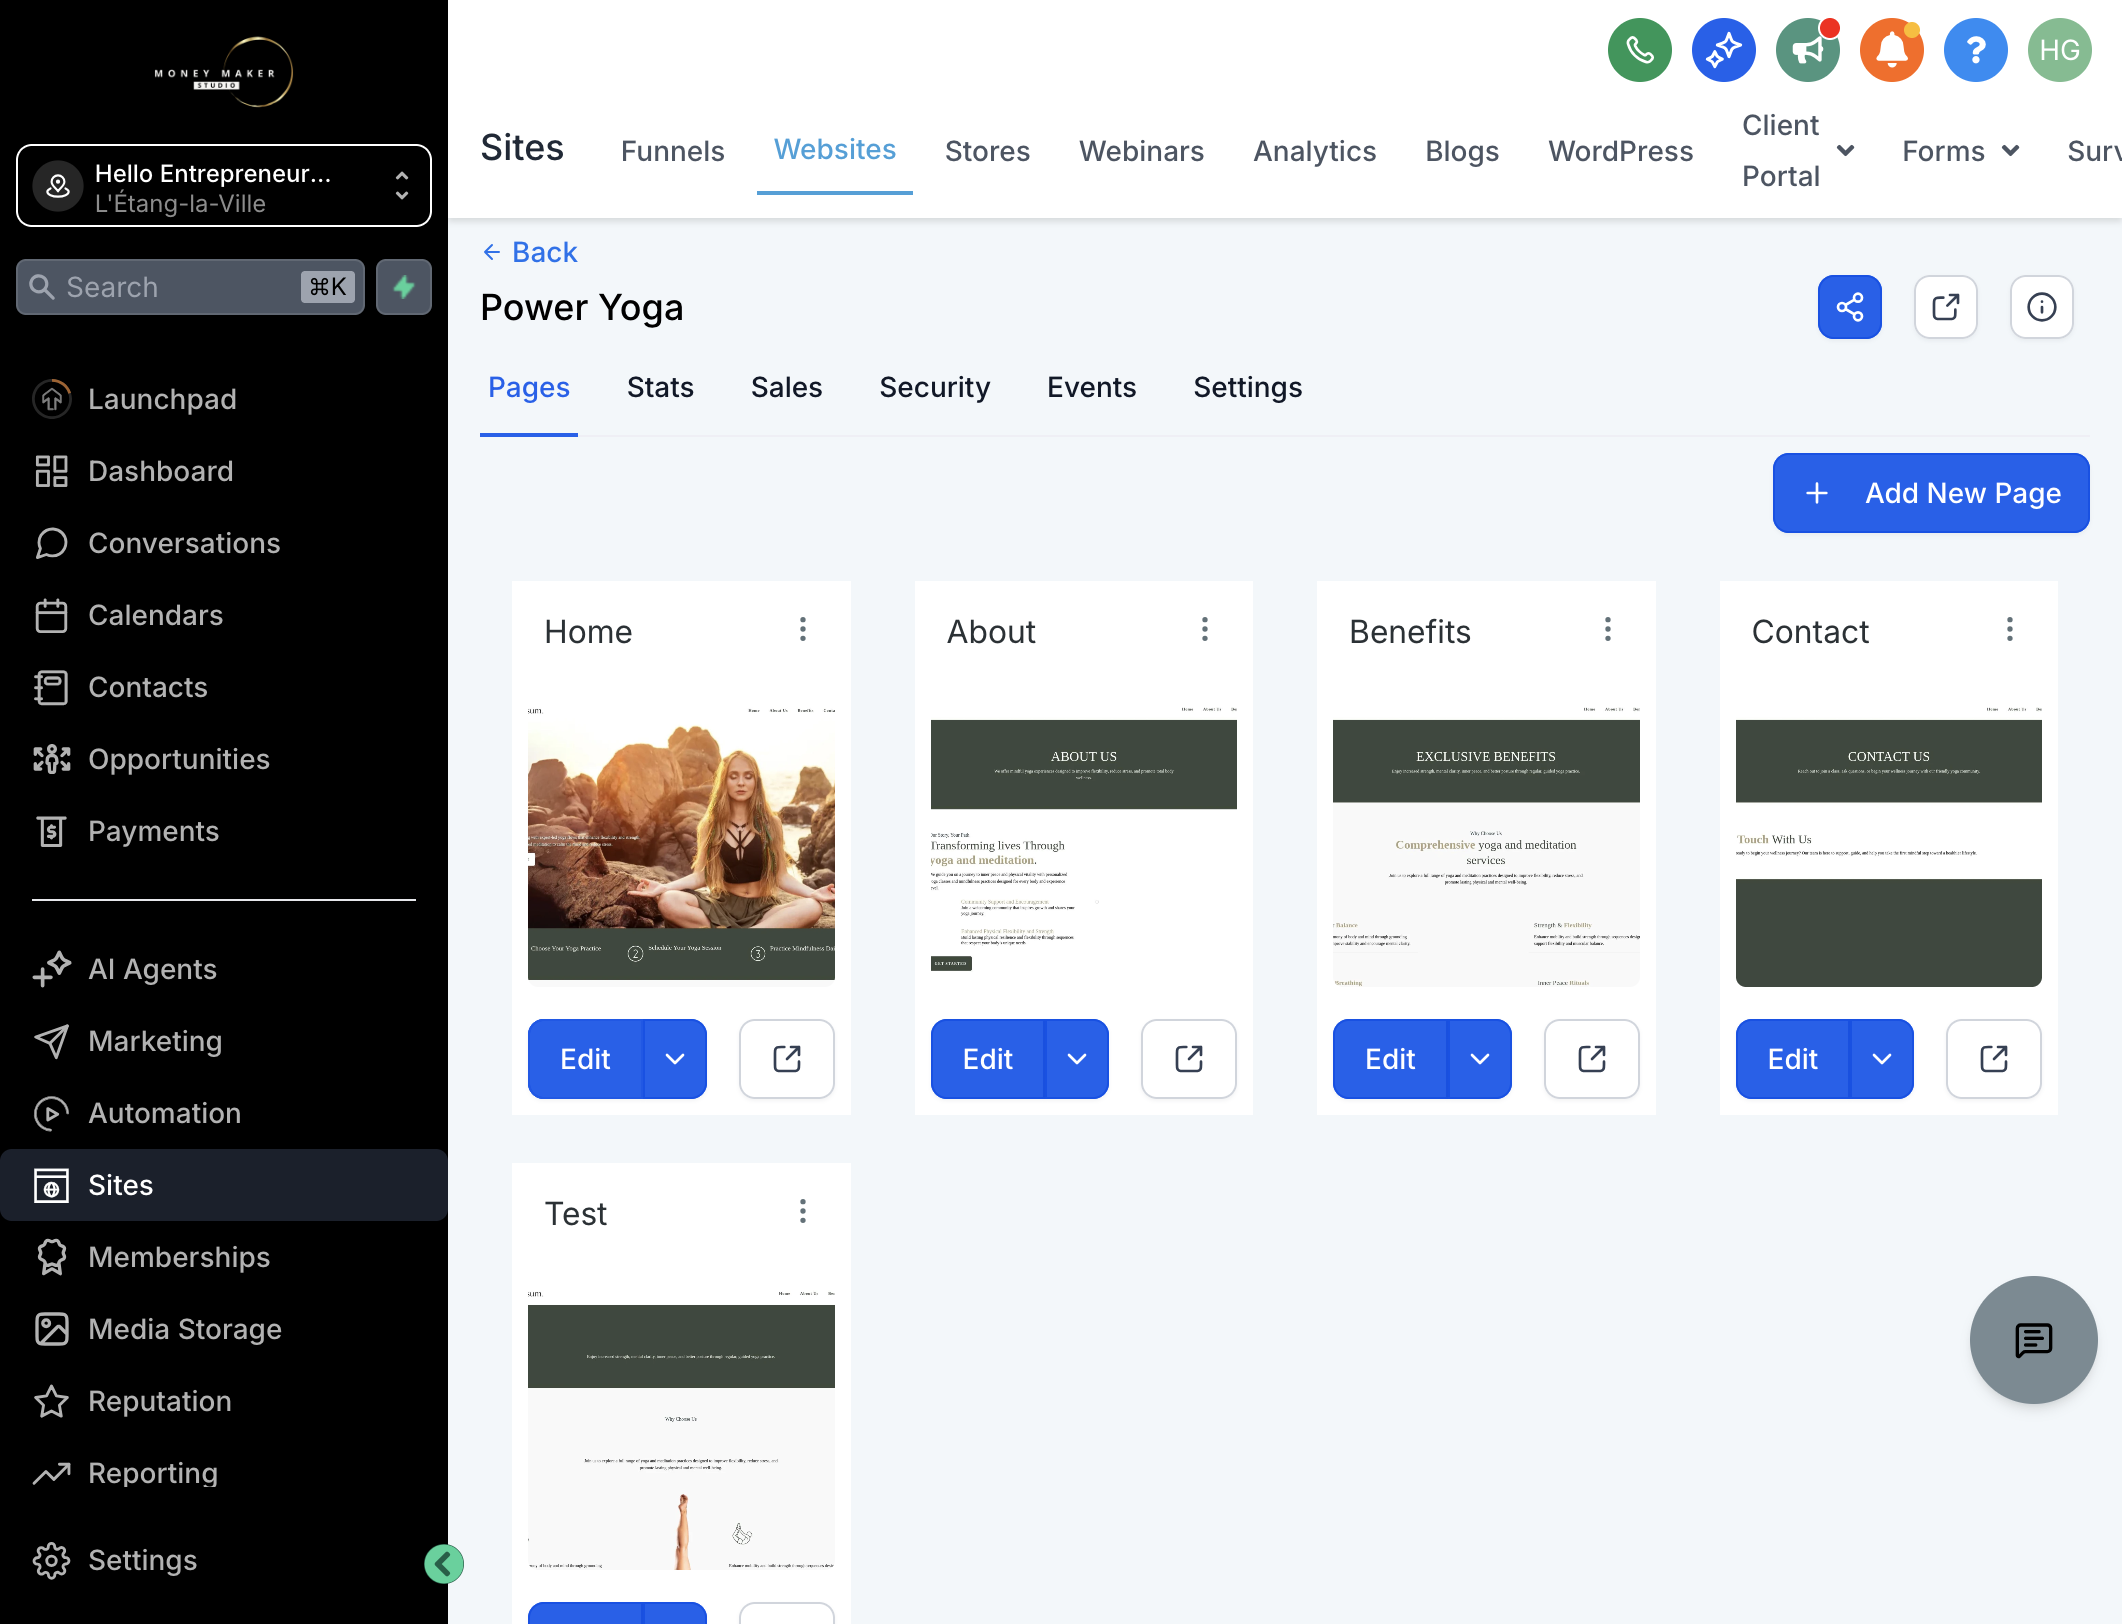The image size is (2122, 1624).
Task: Preview Home page with external link icon
Action: click(787, 1059)
